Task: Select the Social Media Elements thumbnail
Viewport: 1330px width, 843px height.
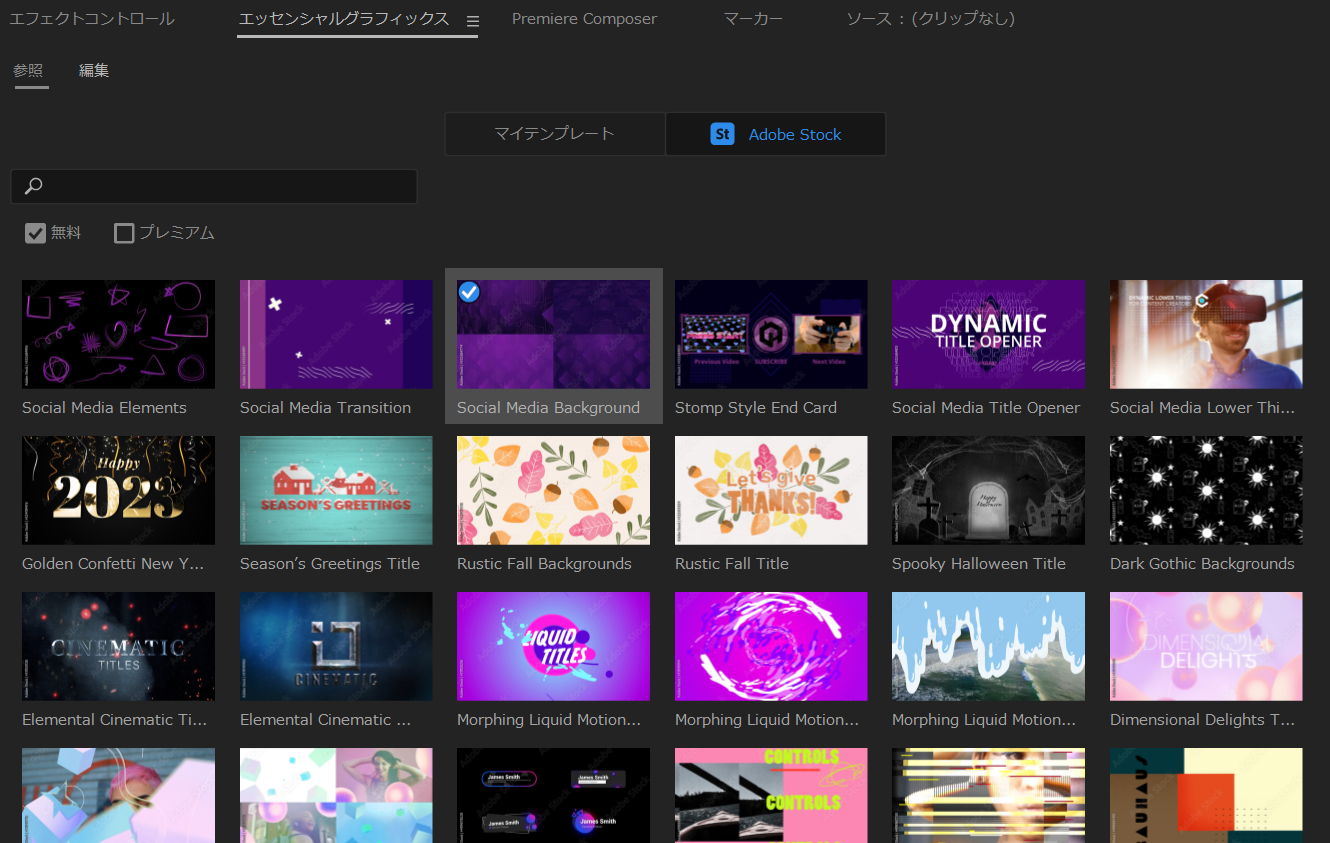Action: [x=118, y=334]
